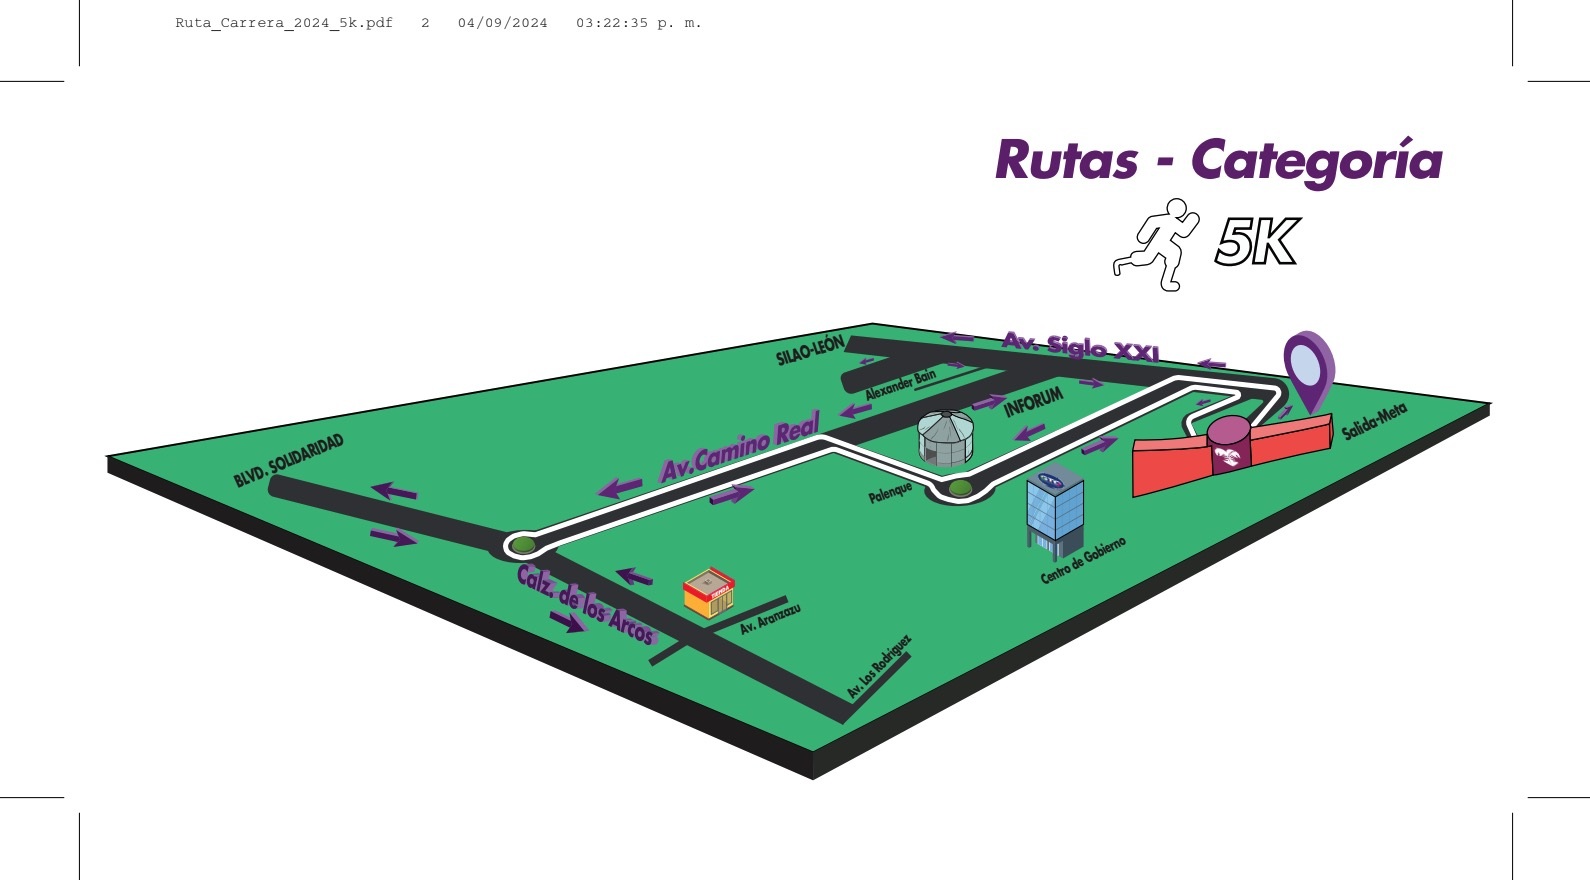The width and height of the screenshot is (1590, 880).
Task: Click the Ruta_Carrera_2024_5k.pdf file name header
Action: tap(283, 23)
